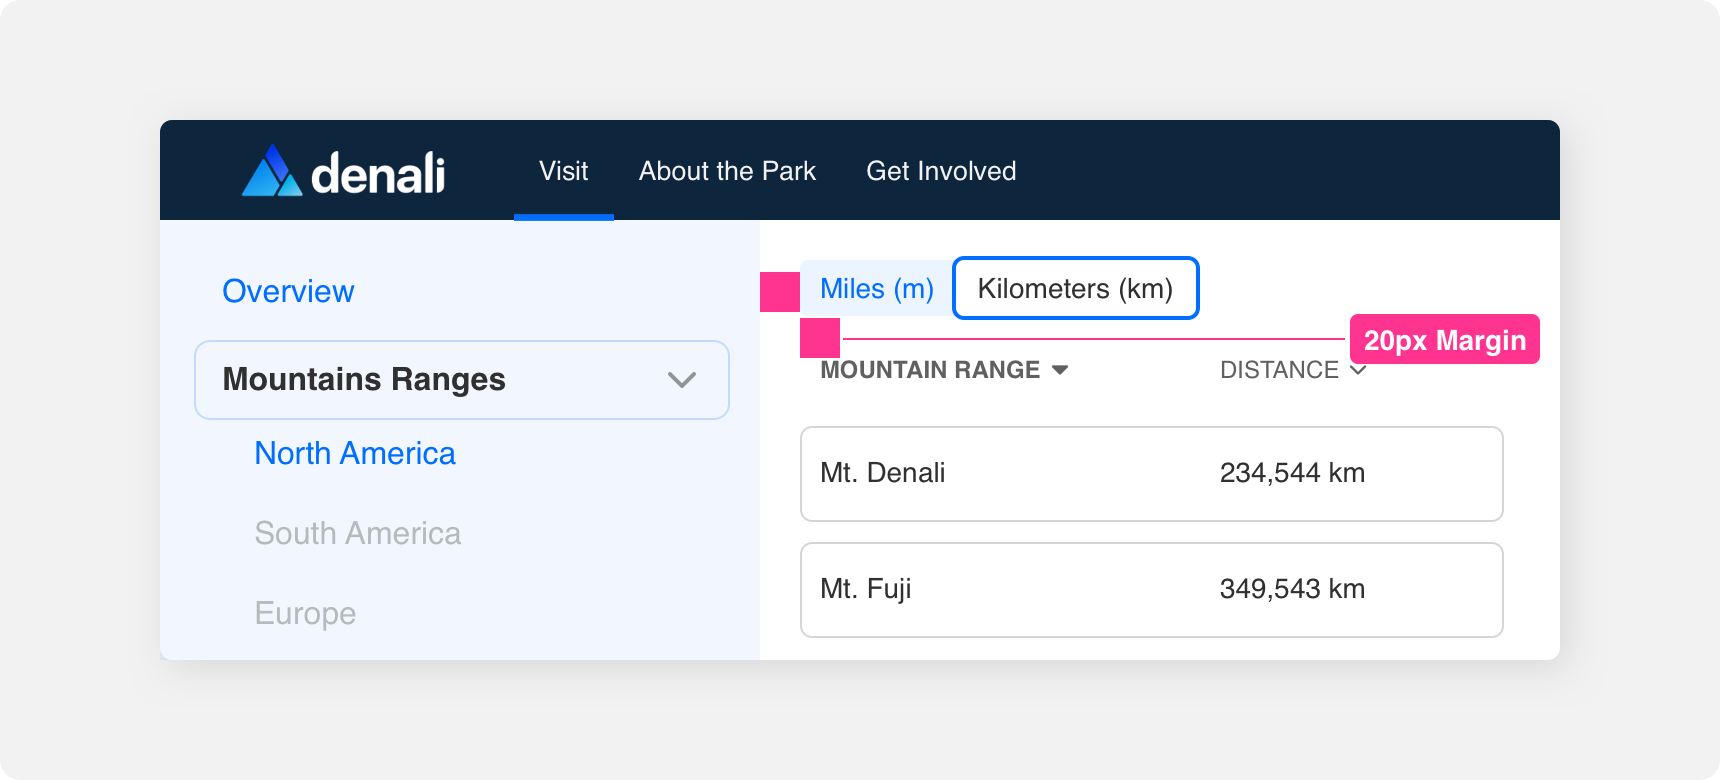Click the denali wordmark text
The height and width of the screenshot is (780, 1720).
(x=378, y=173)
